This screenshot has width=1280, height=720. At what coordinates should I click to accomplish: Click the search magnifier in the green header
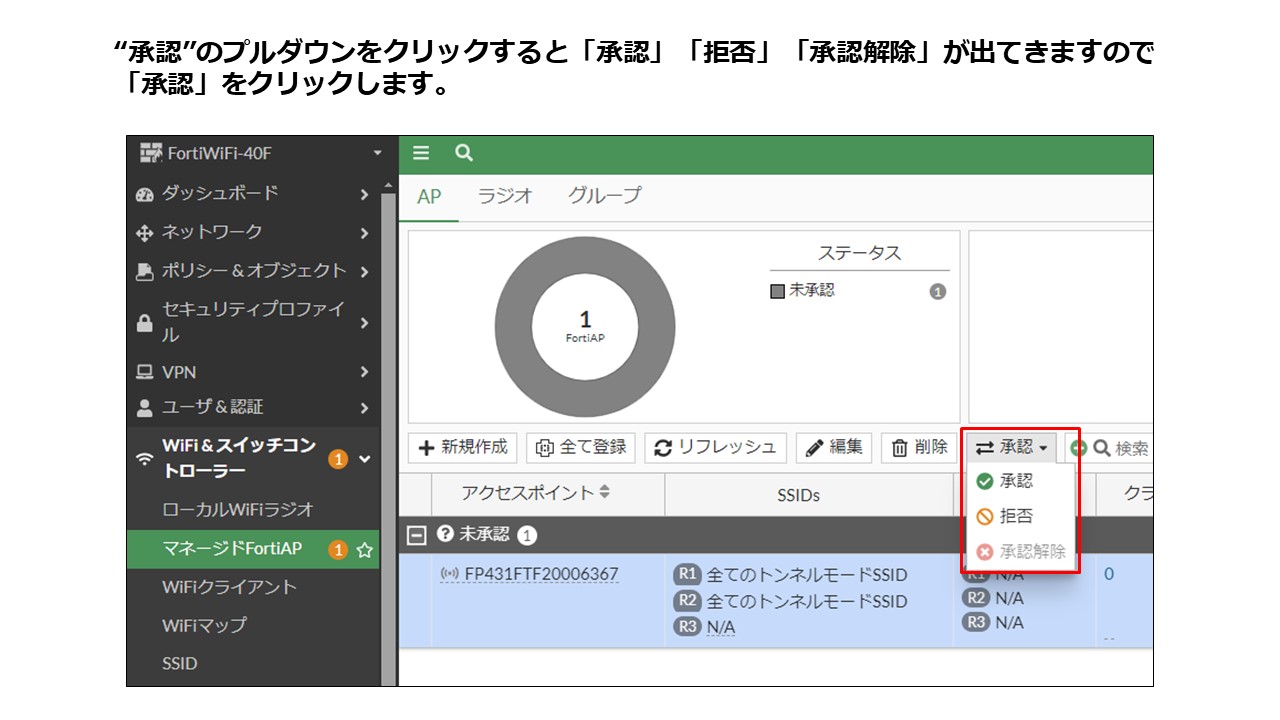tap(463, 153)
